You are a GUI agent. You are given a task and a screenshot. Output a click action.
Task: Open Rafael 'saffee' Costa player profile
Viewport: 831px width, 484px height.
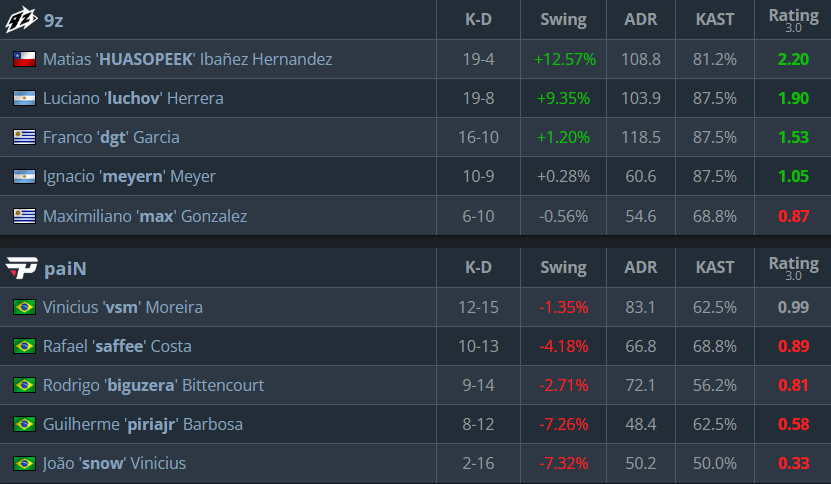click(117, 346)
